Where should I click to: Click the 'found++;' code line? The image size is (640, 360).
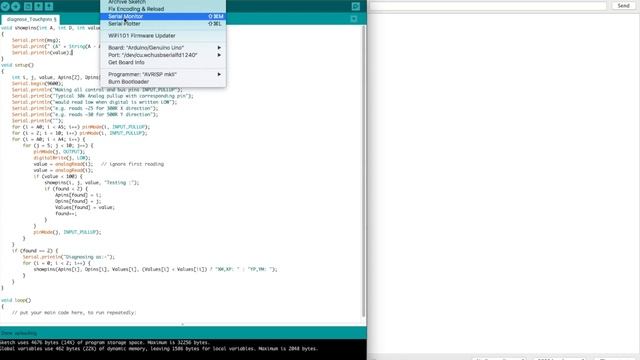[x=66, y=213]
